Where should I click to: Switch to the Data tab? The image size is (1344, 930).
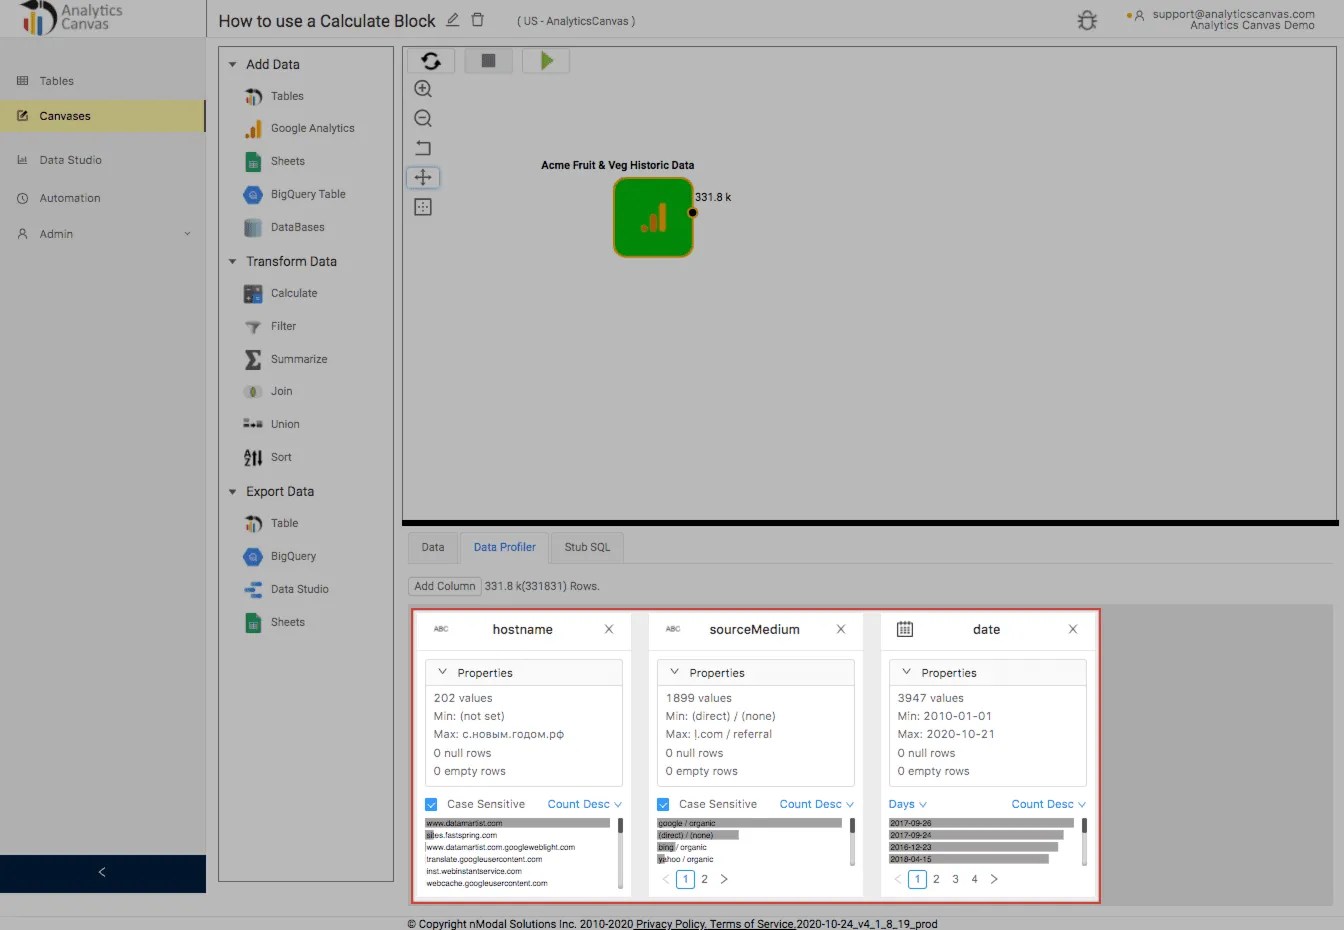coord(433,547)
